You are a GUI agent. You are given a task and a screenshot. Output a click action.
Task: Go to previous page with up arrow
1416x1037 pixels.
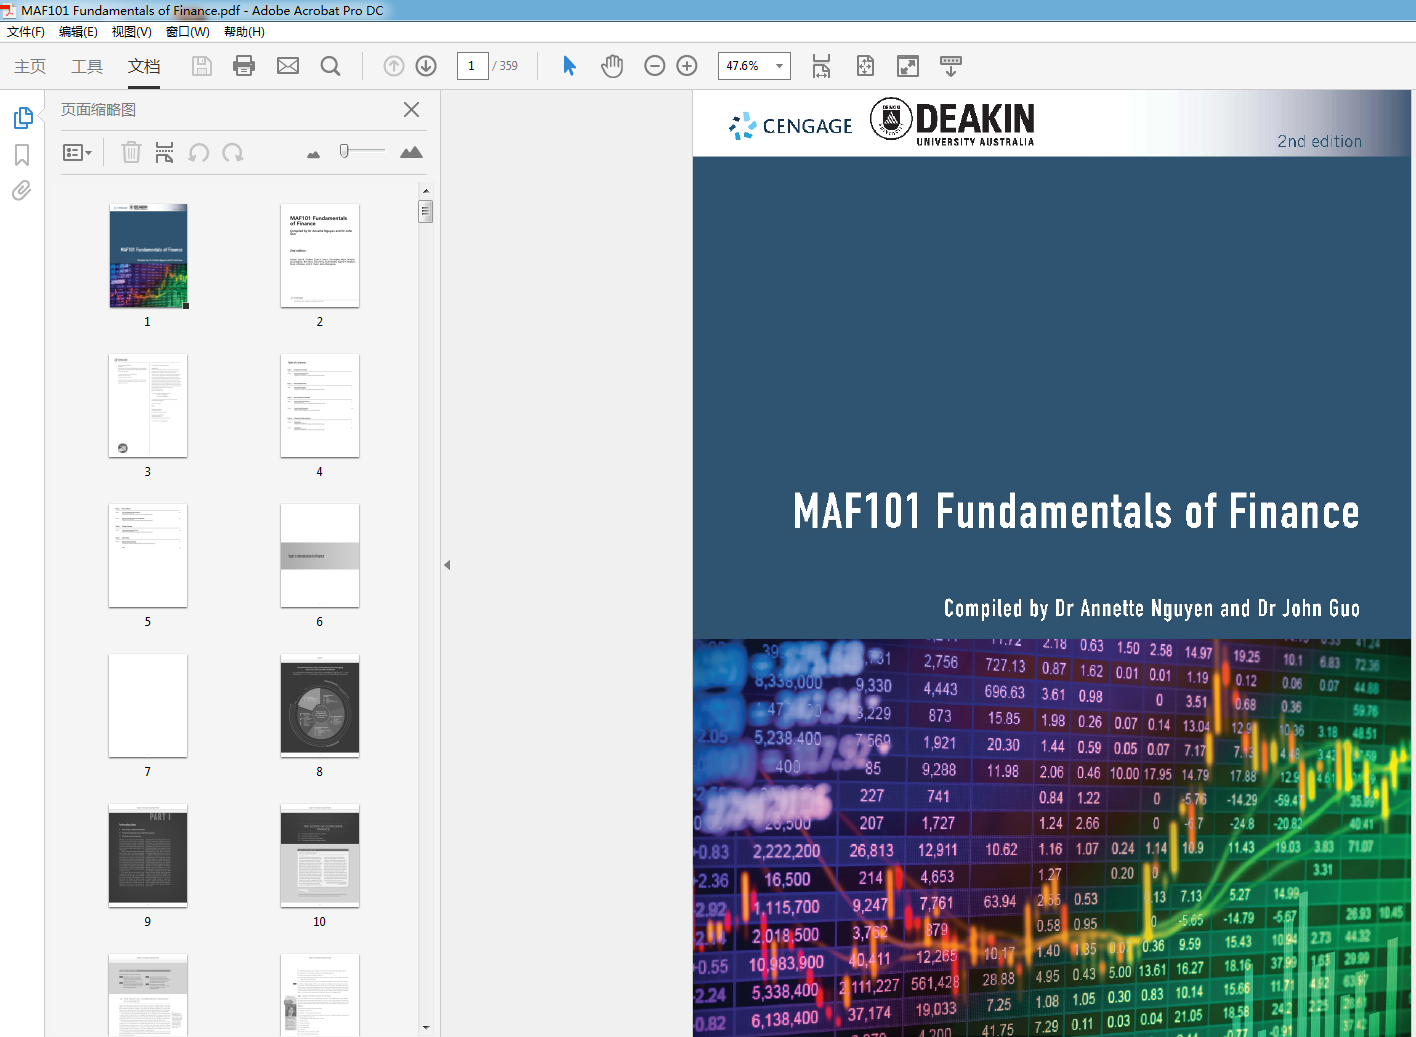click(394, 66)
